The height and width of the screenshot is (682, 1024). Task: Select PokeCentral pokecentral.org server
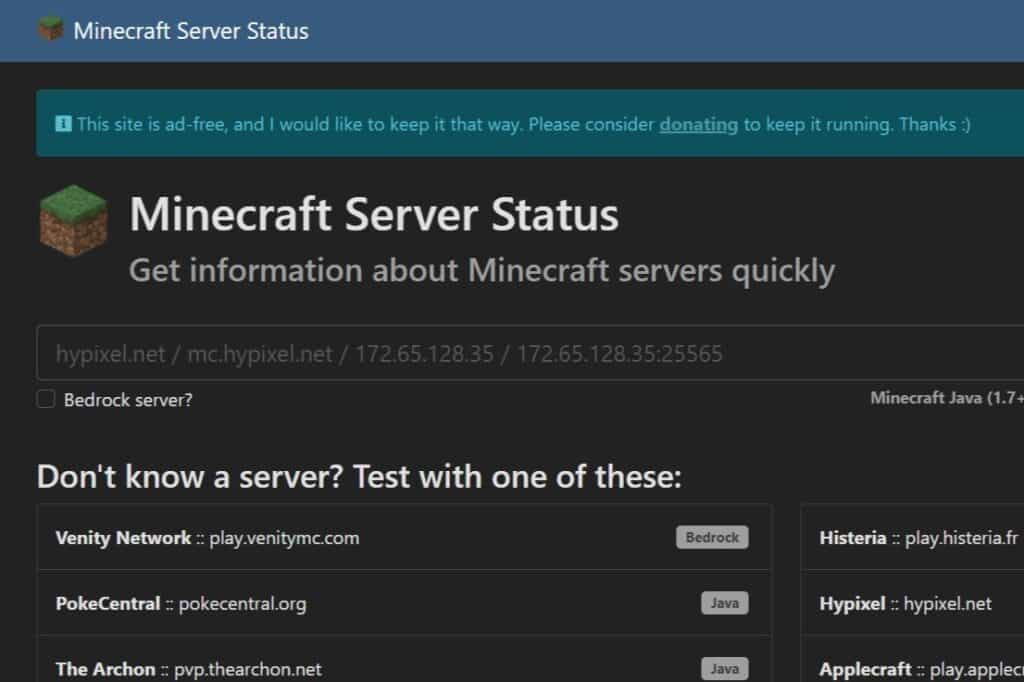404,602
